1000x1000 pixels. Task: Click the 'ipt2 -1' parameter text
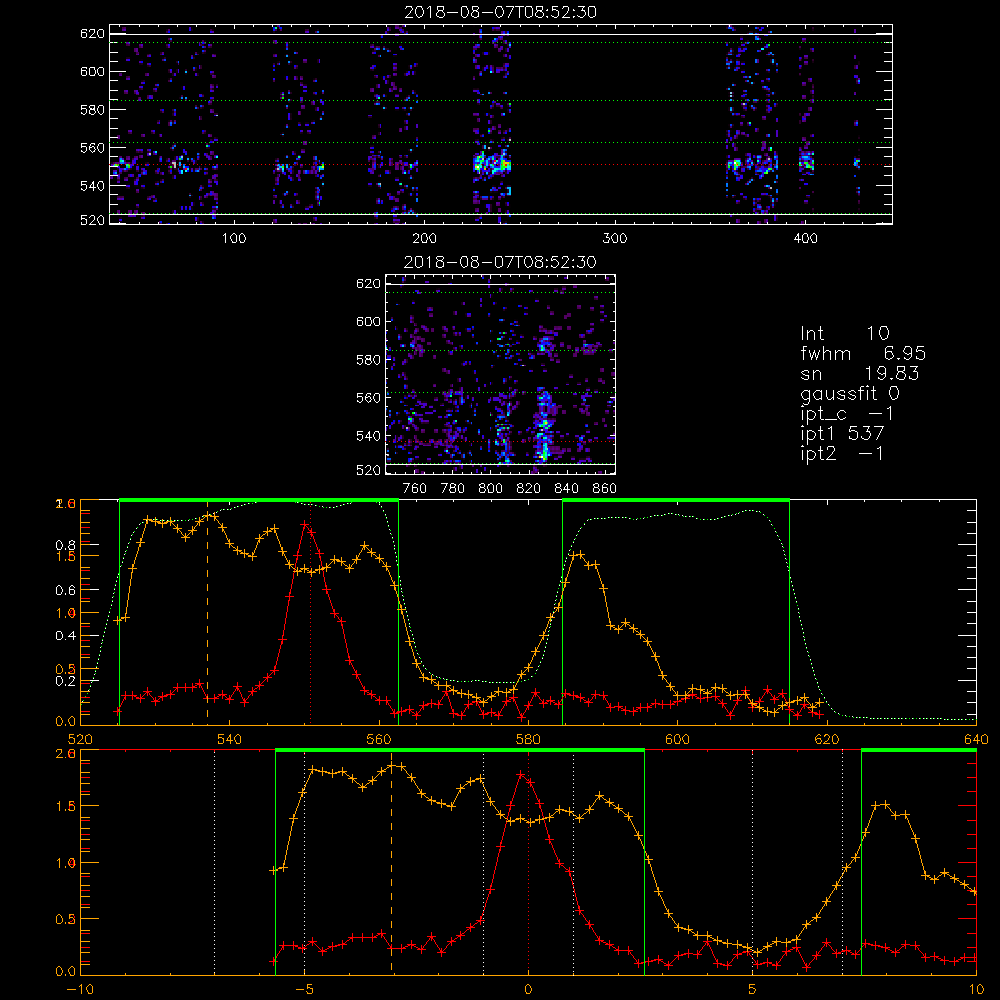coord(842,453)
